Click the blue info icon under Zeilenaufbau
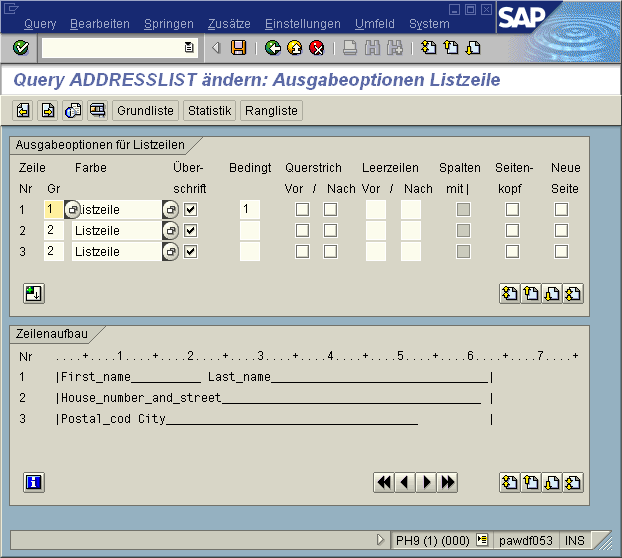 pos(34,482)
